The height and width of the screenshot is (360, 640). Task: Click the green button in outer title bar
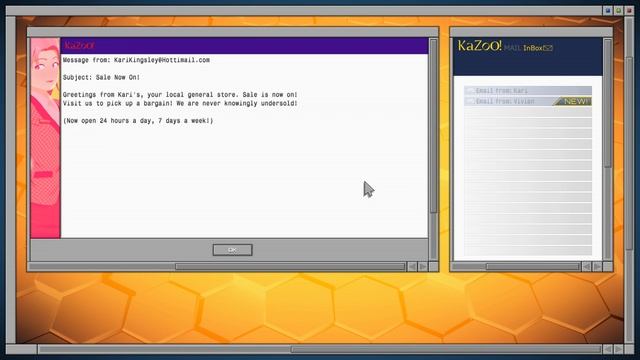point(619,11)
